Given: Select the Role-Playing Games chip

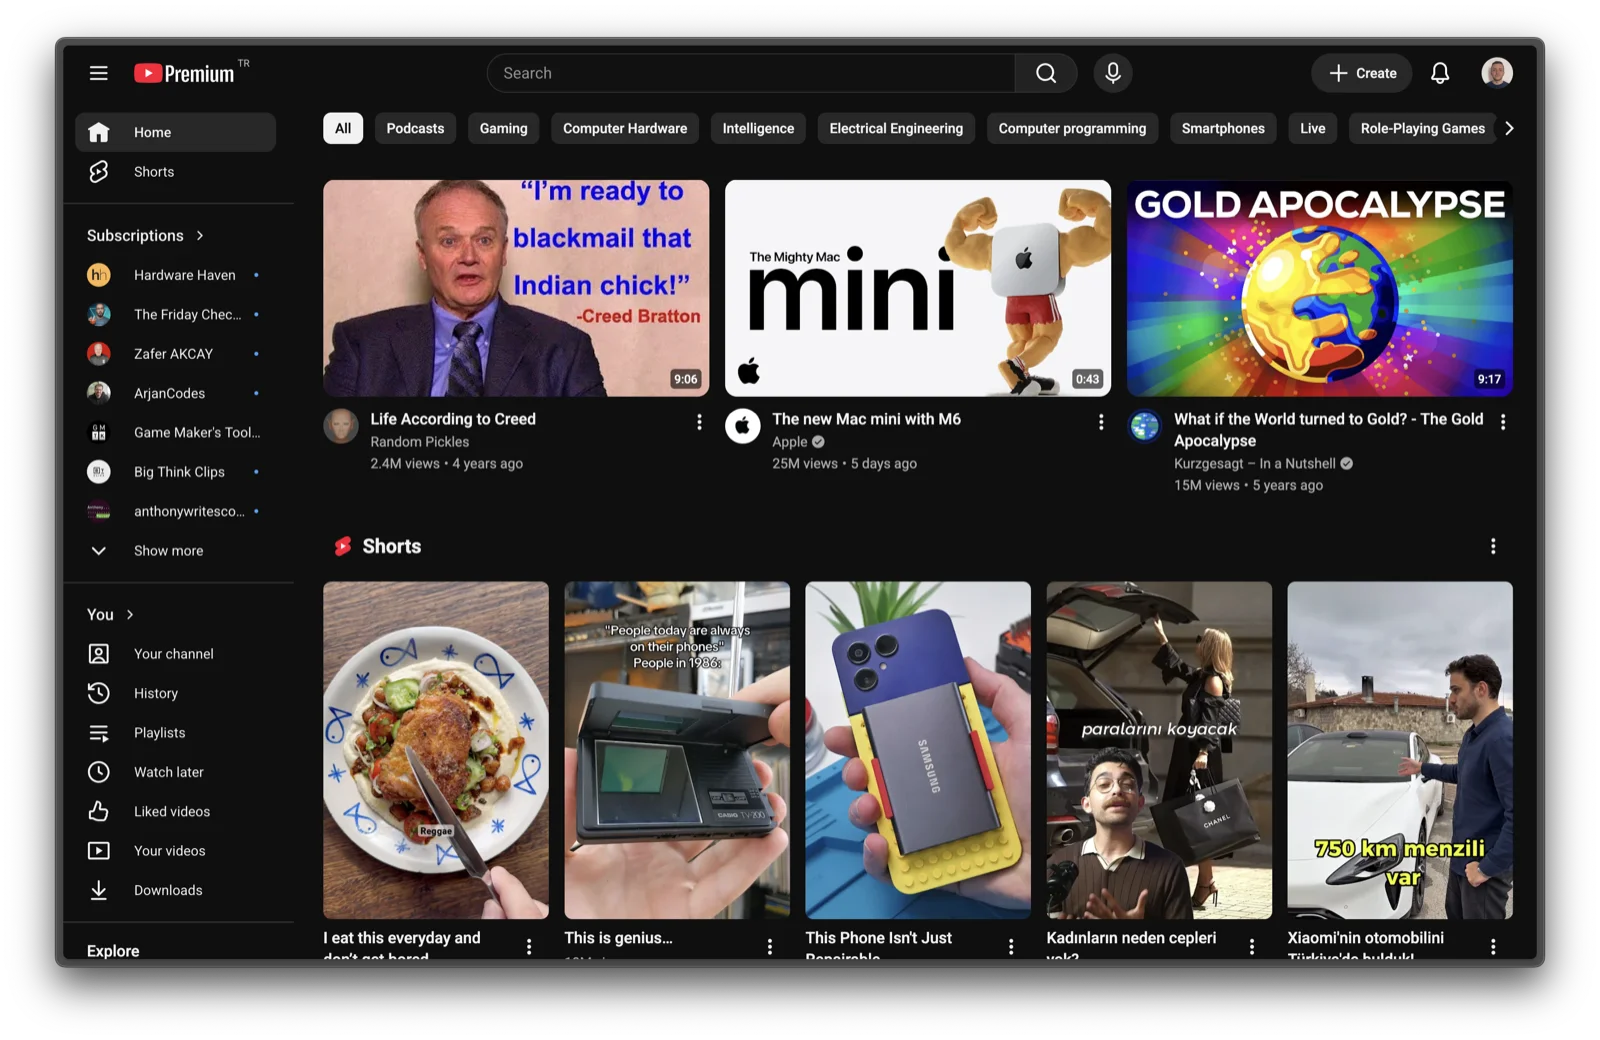Looking at the screenshot, I should click(x=1422, y=128).
